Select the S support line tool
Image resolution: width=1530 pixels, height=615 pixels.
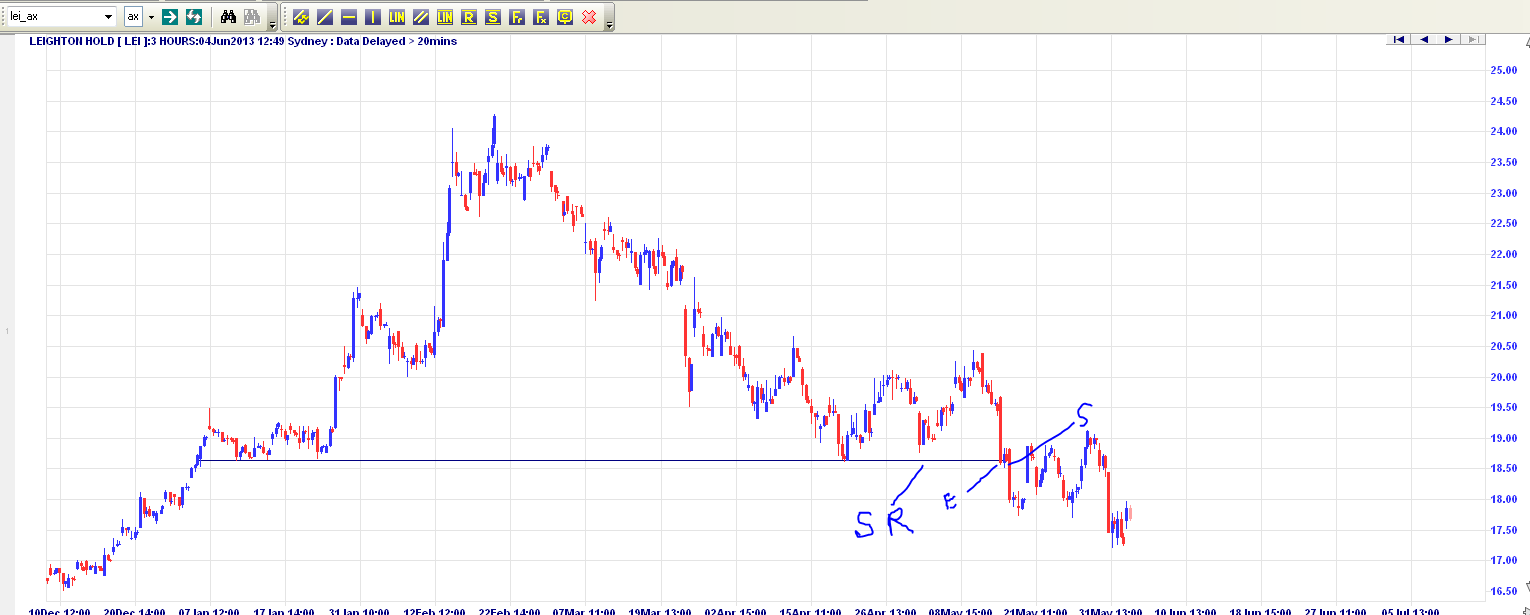(493, 17)
